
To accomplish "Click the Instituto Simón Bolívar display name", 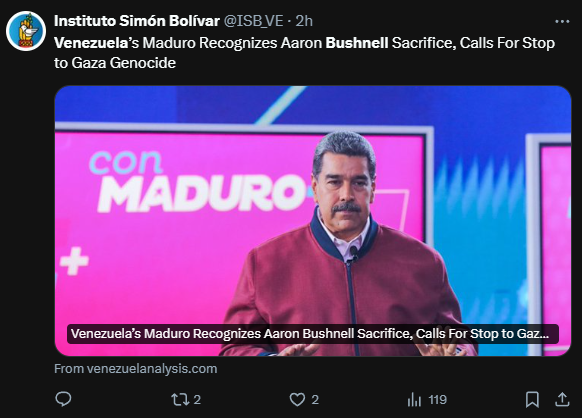I will [x=137, y=21].
